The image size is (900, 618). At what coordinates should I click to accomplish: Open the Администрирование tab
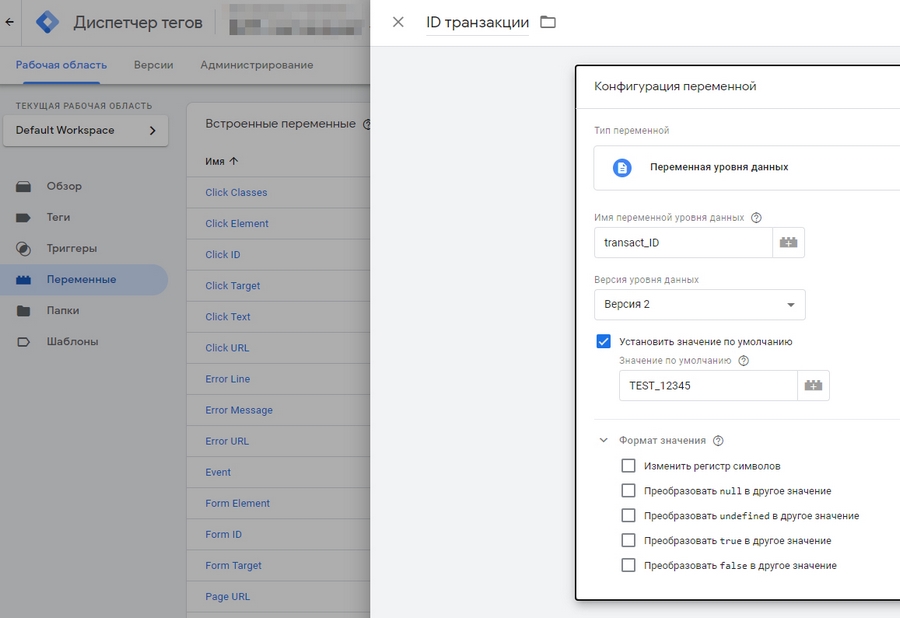pos(256,65)
